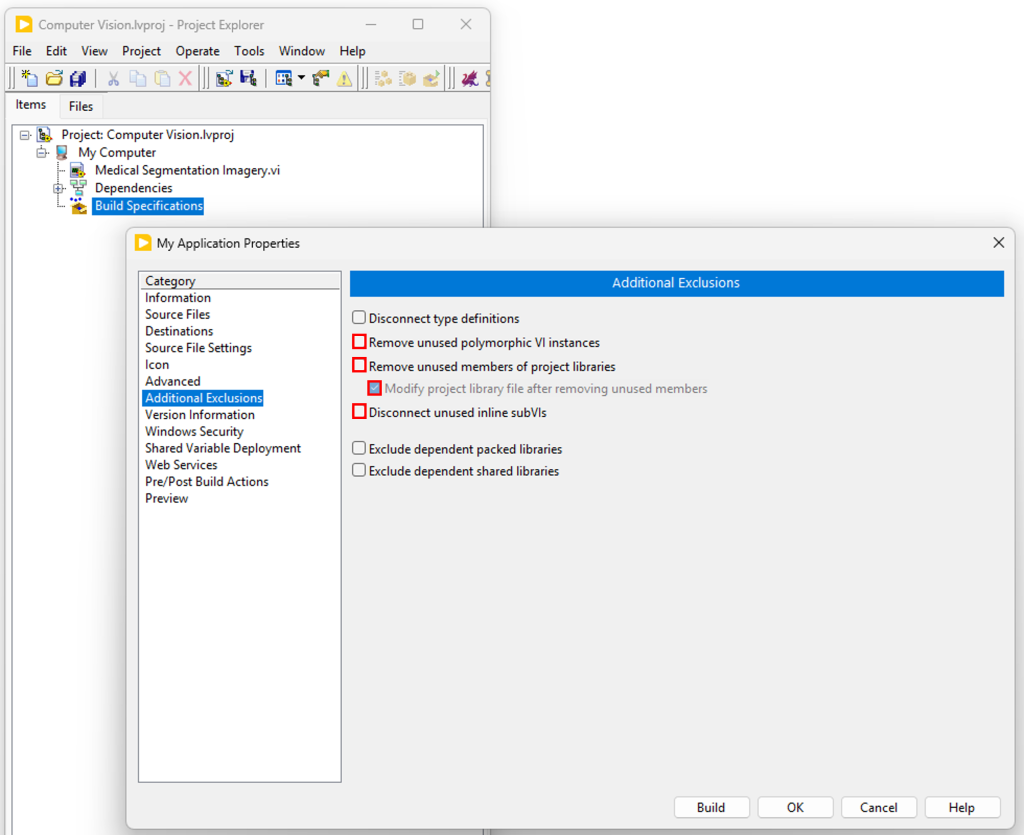The width and height of the screenshot is (1024, 835).
Task: Collapse the Project: Computer Vision.lvproj node
Action: (x=25, y=135)
